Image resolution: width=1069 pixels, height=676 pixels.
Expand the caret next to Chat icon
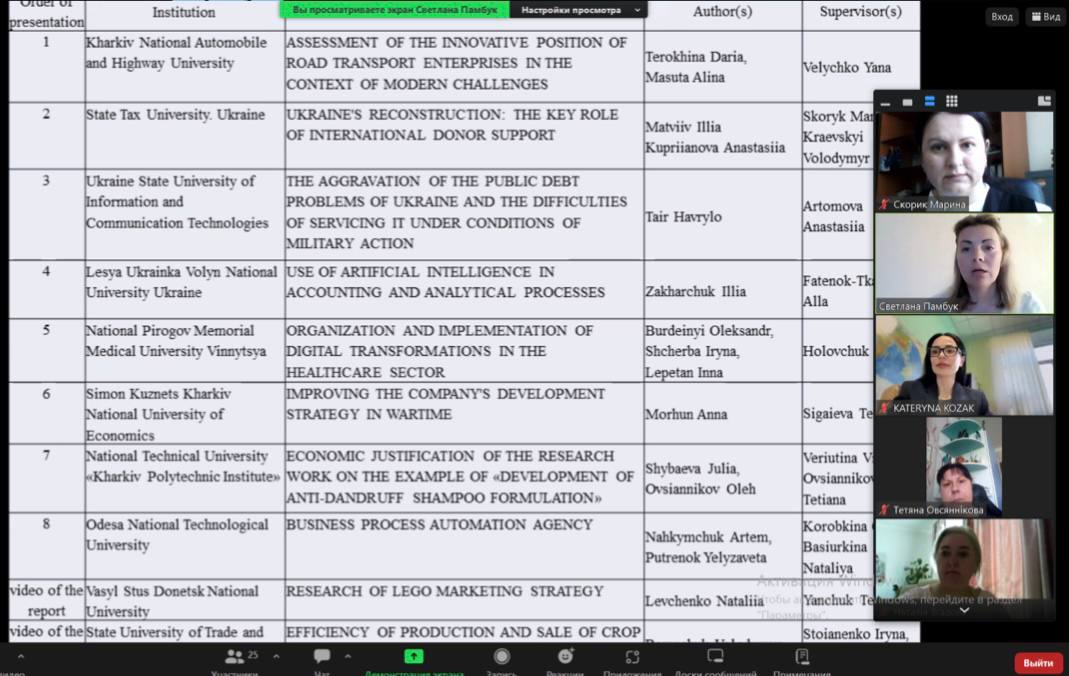tap(348, 657)
